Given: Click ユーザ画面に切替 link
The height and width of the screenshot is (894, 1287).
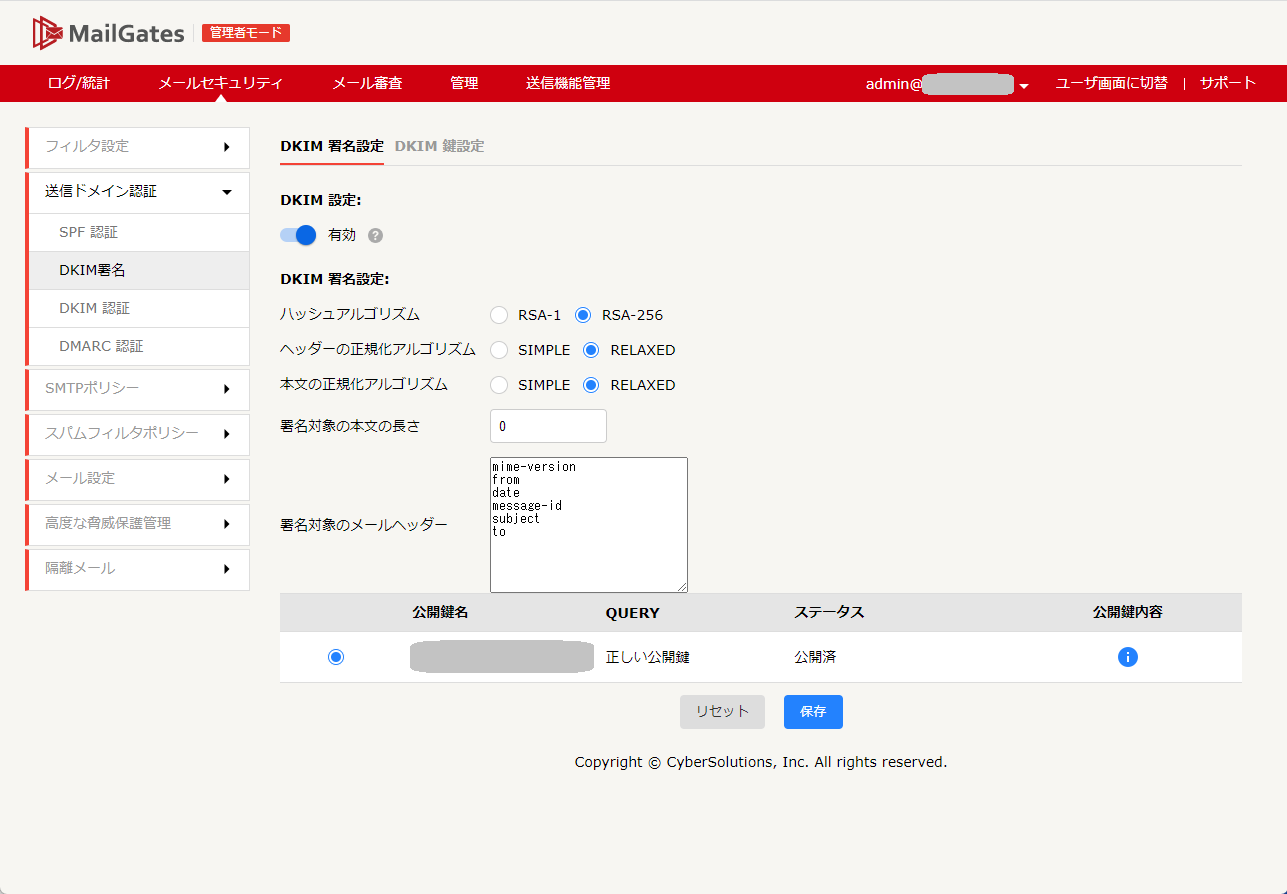Looking at the screenshot, I should (1111, 83).
